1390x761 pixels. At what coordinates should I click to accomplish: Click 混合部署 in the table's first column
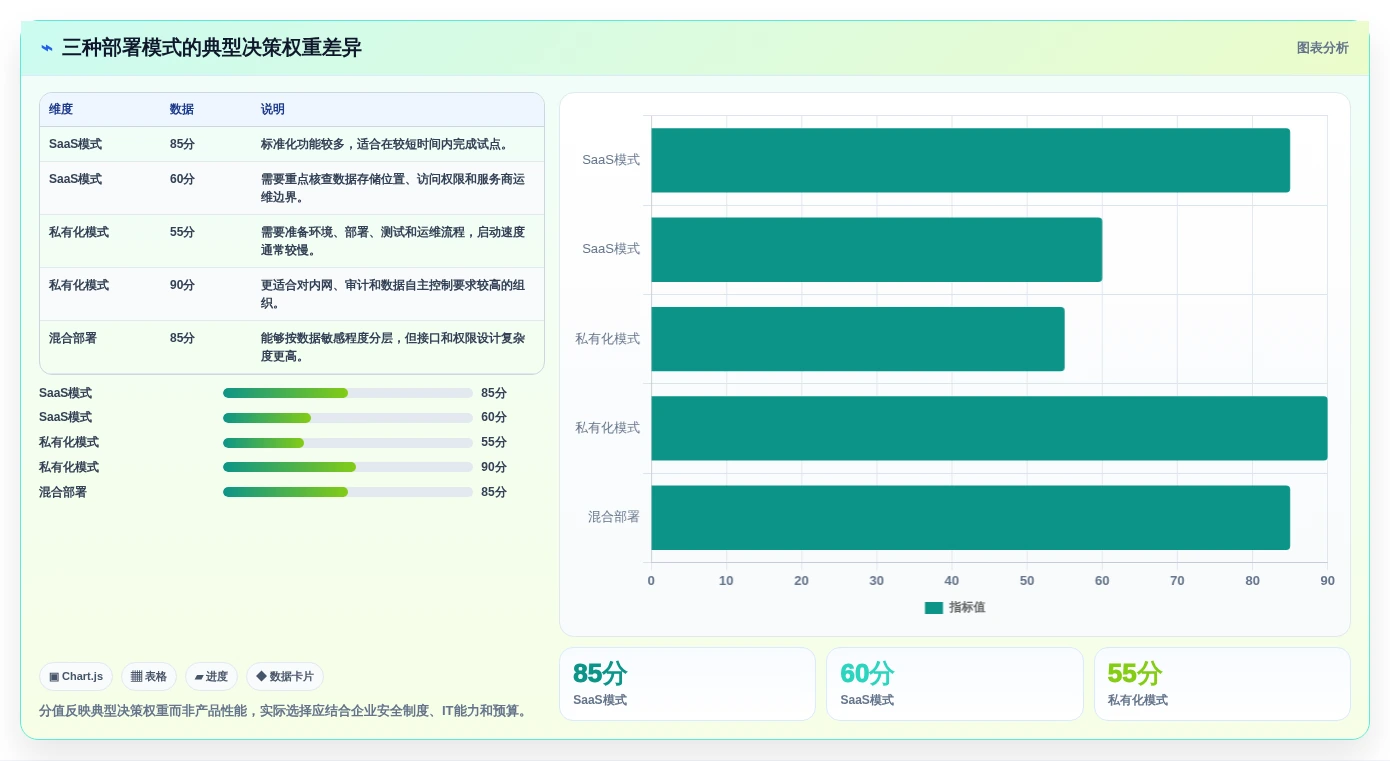click(73, 338)
